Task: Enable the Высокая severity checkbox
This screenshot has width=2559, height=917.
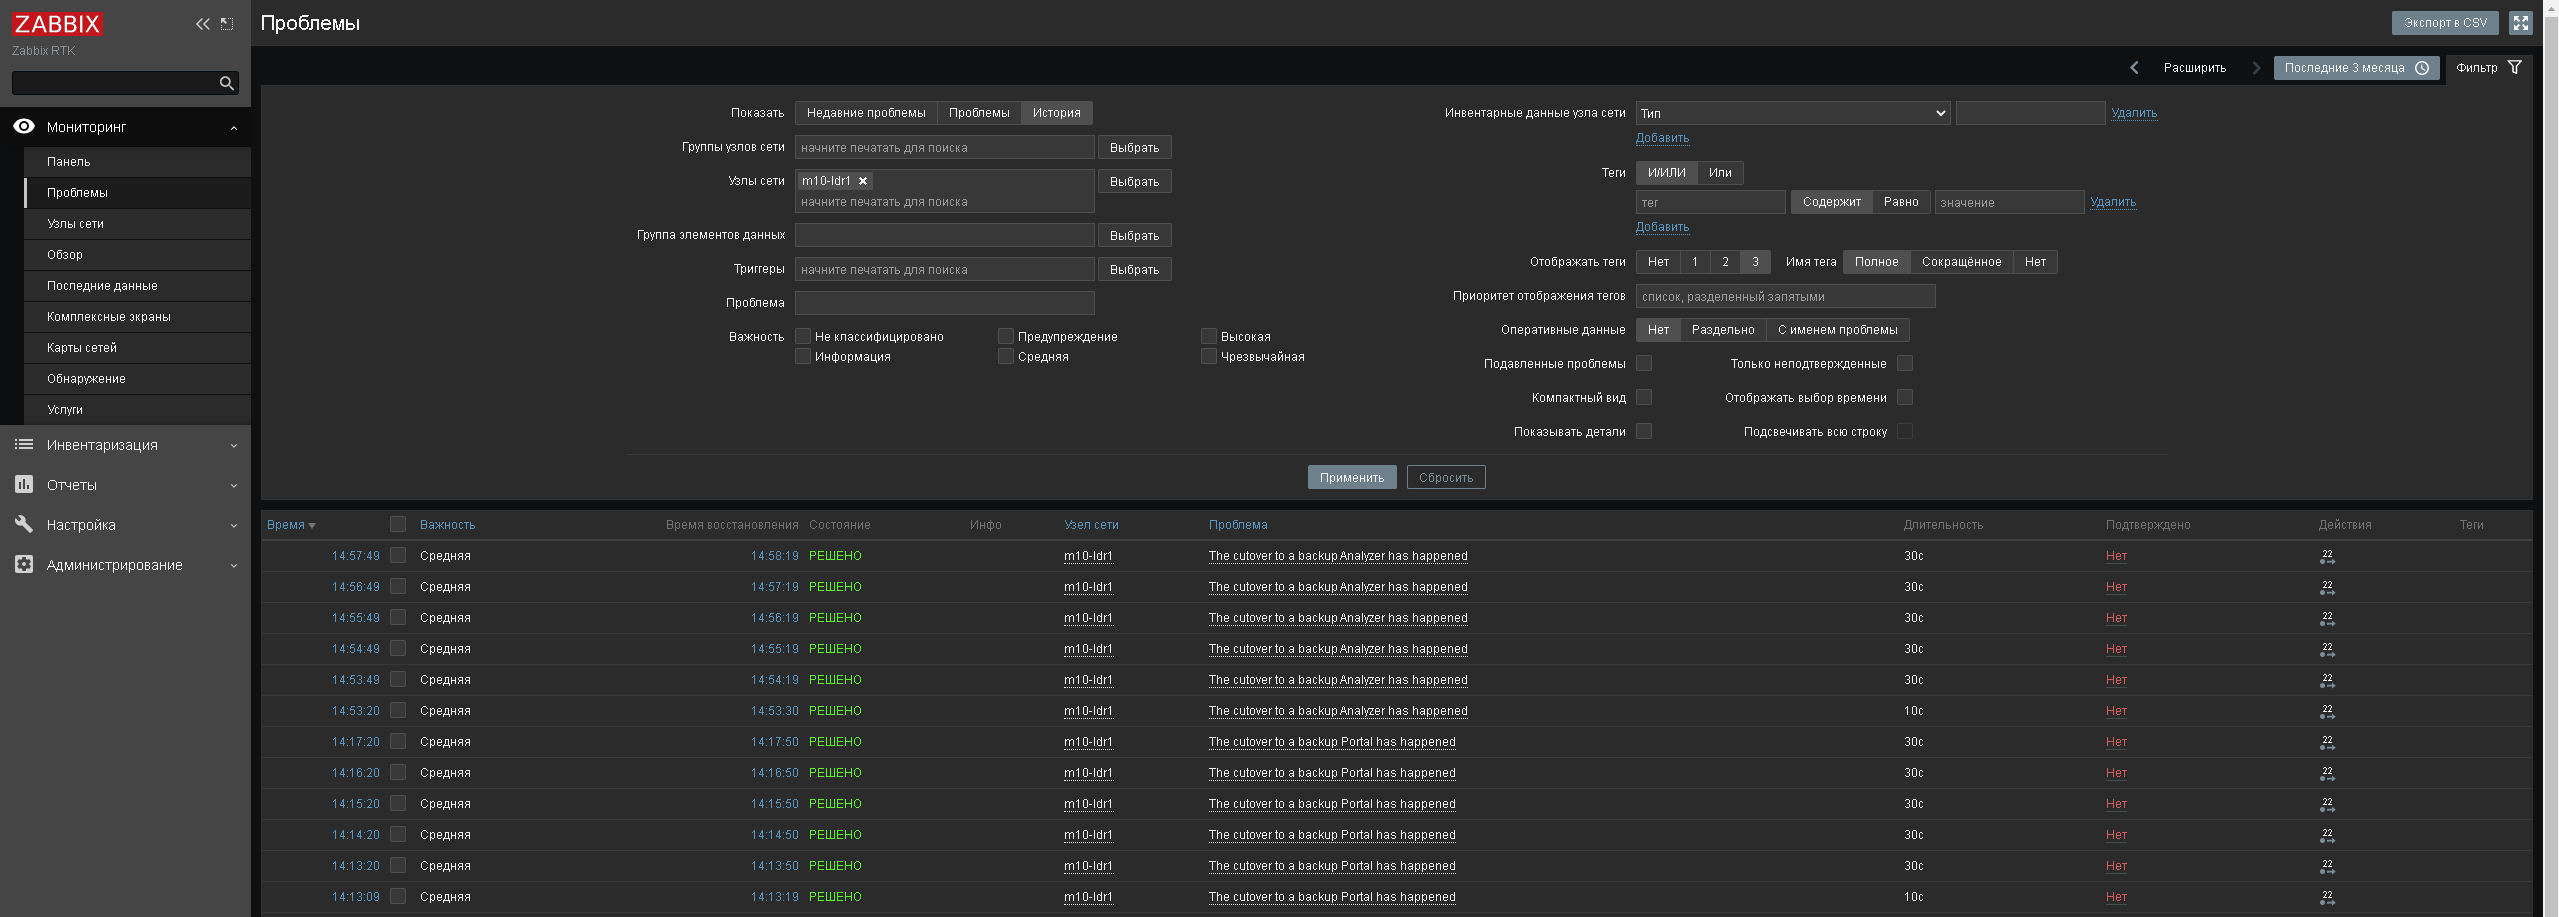Action: pyautogui.click(x=1208, y=336)
